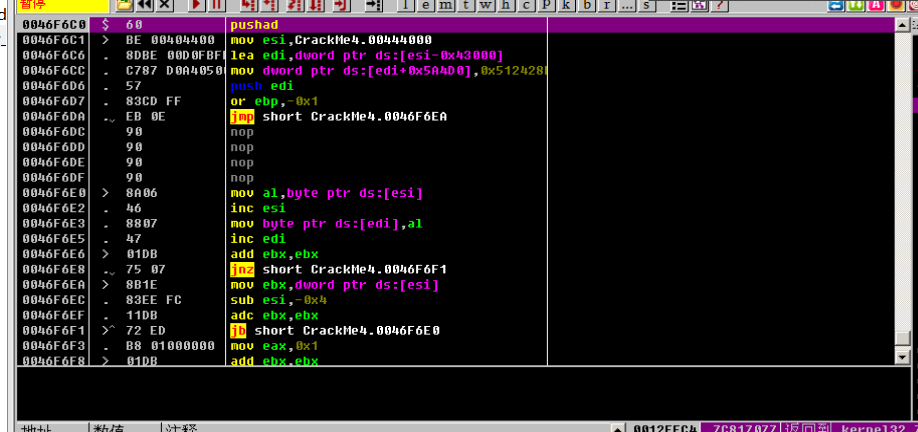This screenshot has height=432, width=918.
Task: Click the 地址 column header
Action: [x=38, y=427]
